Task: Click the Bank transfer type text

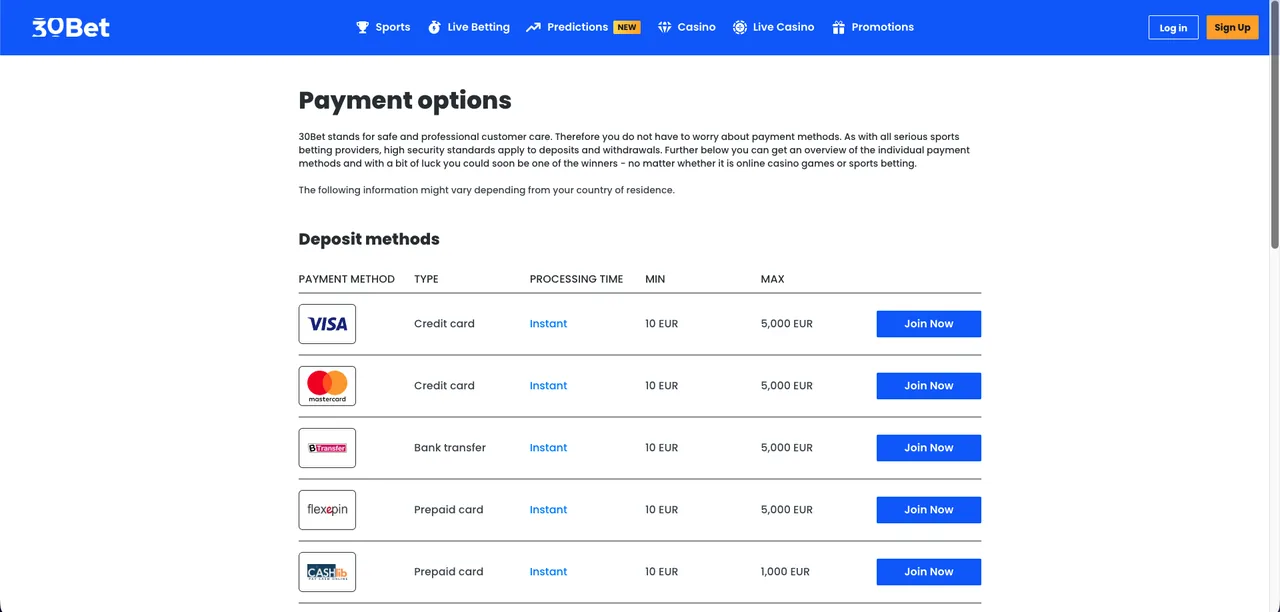Action: [x=450, y=448]
